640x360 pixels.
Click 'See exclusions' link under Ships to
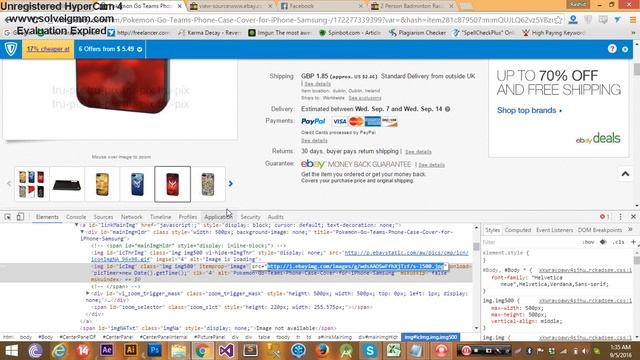click(364, 98)
